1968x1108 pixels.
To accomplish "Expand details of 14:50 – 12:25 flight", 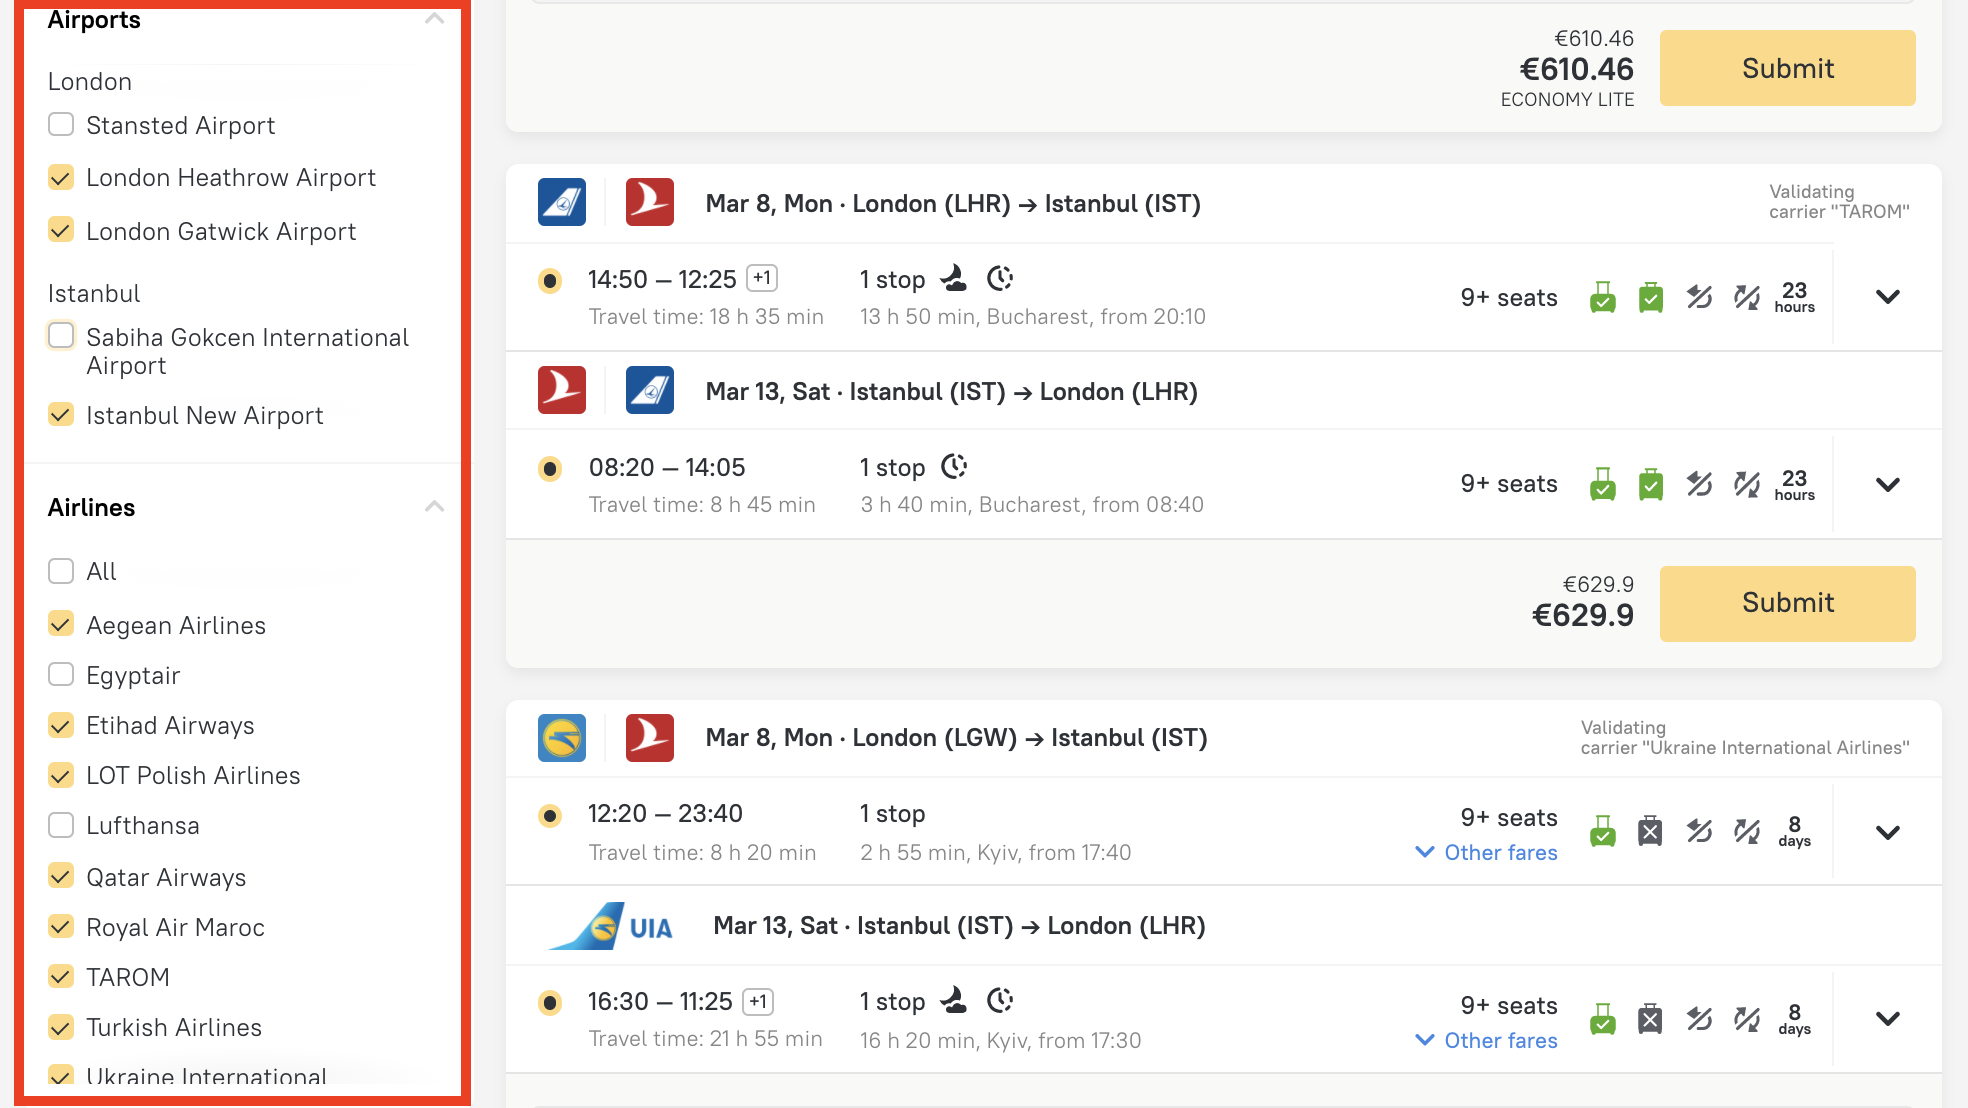I will [1888, 297].
